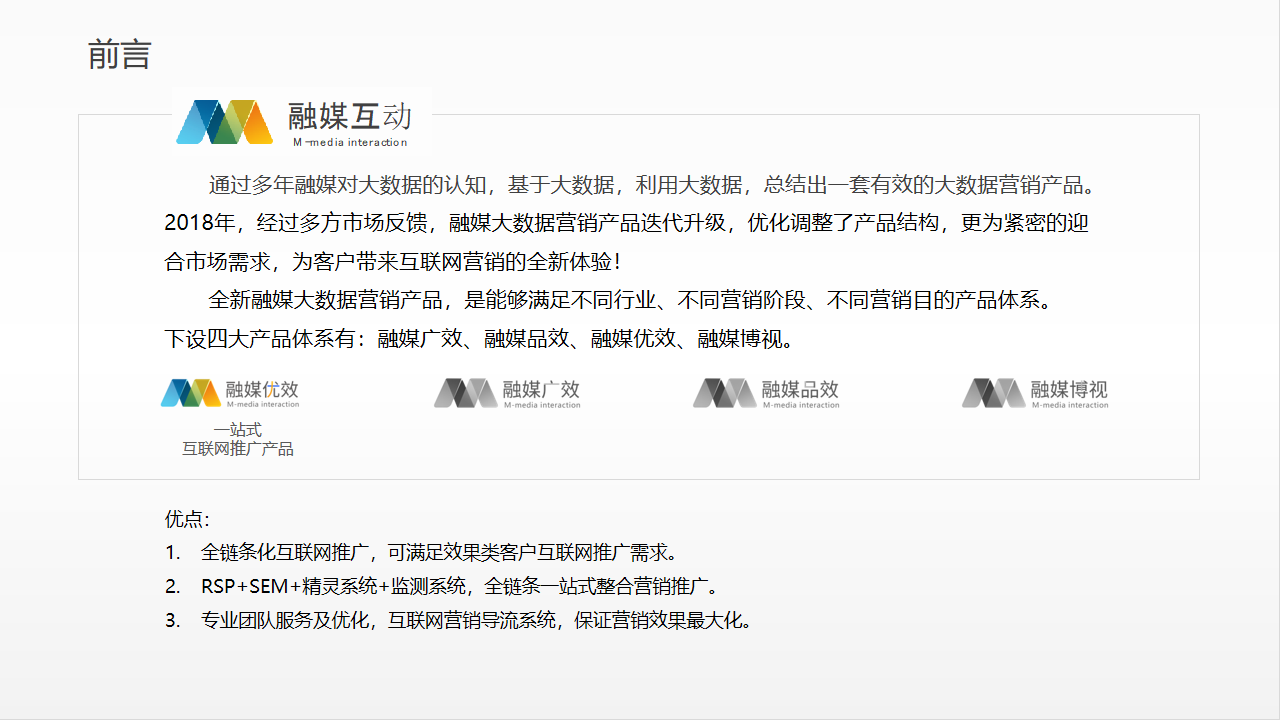Click the M-media interaction subtitle under 融媒互动
Image resolution: width=1280 pixels, height=720 pixels.
(350, 142)
